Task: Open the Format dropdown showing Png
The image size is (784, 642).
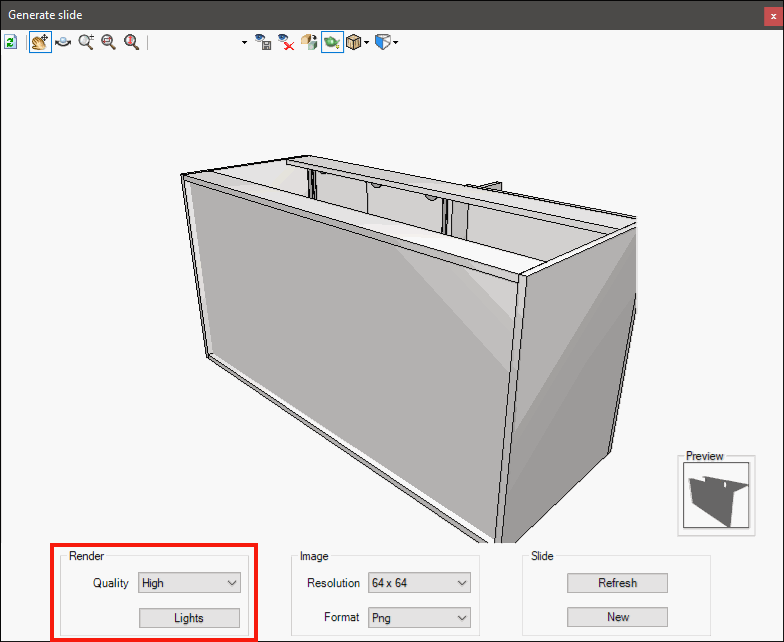Action: point(420,618)
